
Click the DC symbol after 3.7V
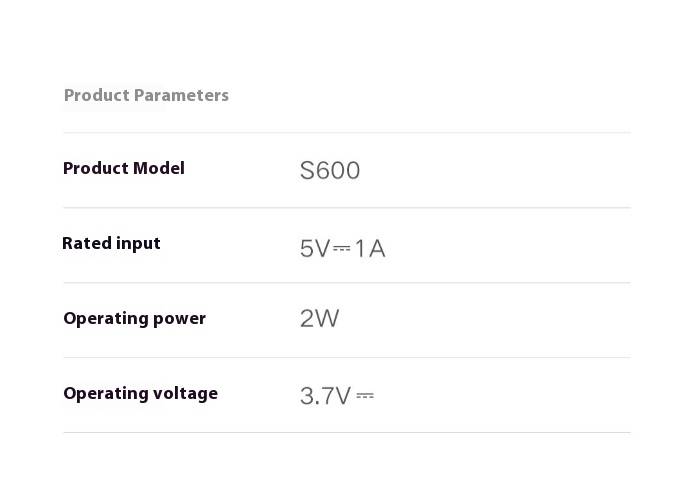point(365,396)
